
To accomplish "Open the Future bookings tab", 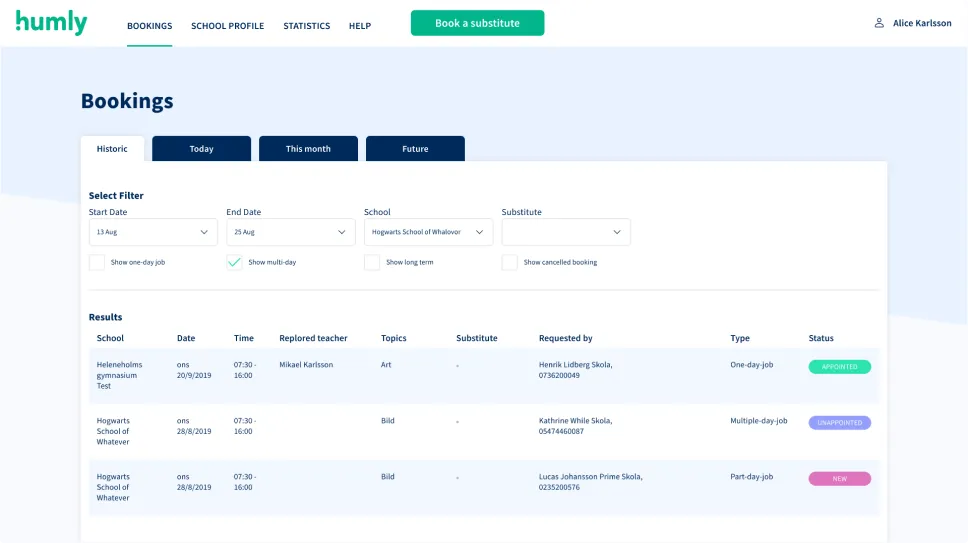I will pos(415,149).
